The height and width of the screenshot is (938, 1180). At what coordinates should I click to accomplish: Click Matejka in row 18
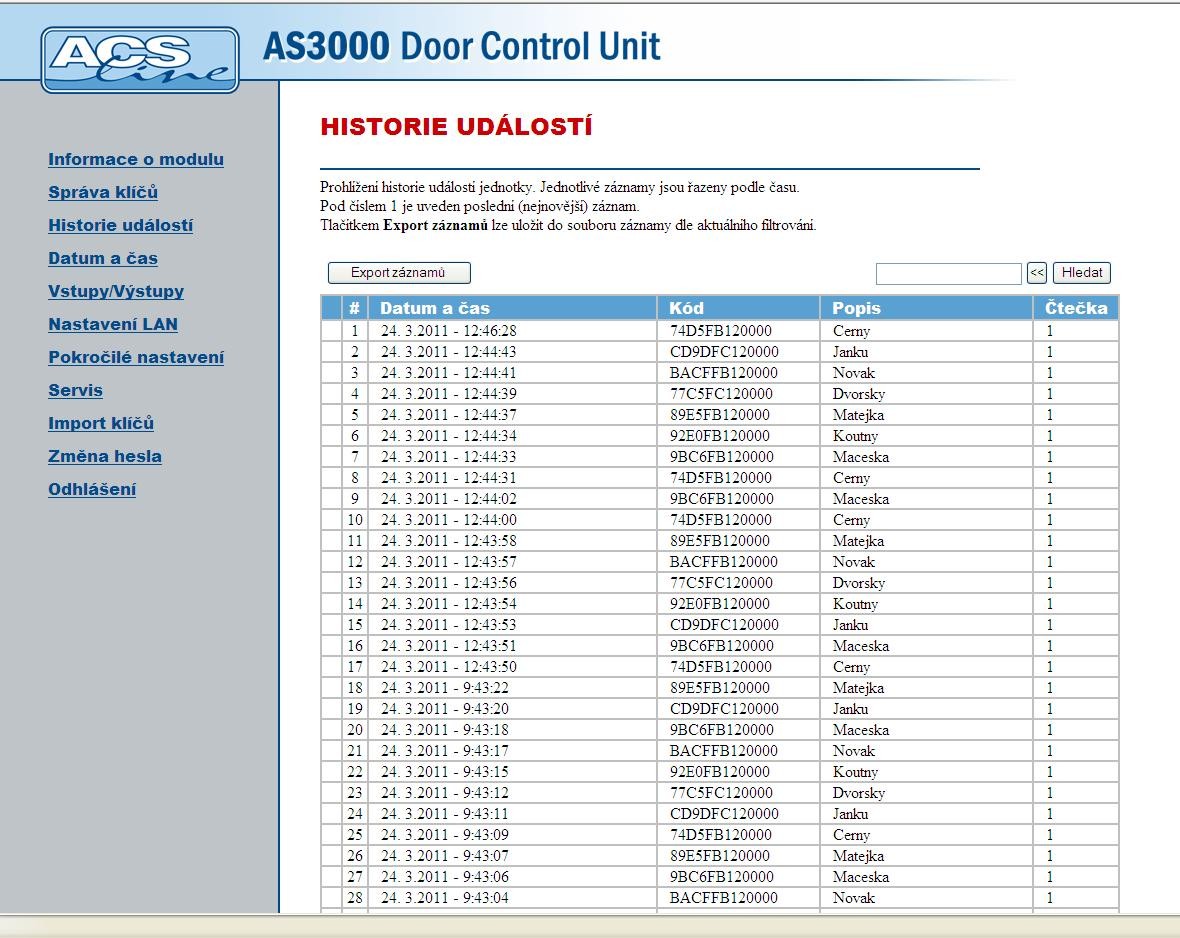coord(858,688)
